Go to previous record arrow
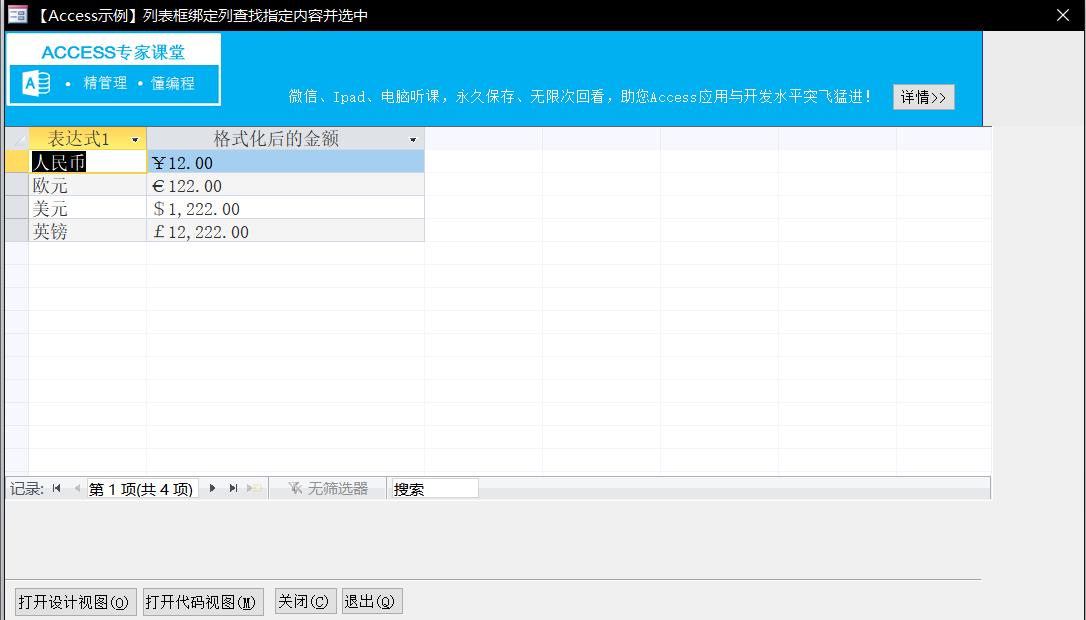Screen dimensions: 1086x620 [77, 488]
